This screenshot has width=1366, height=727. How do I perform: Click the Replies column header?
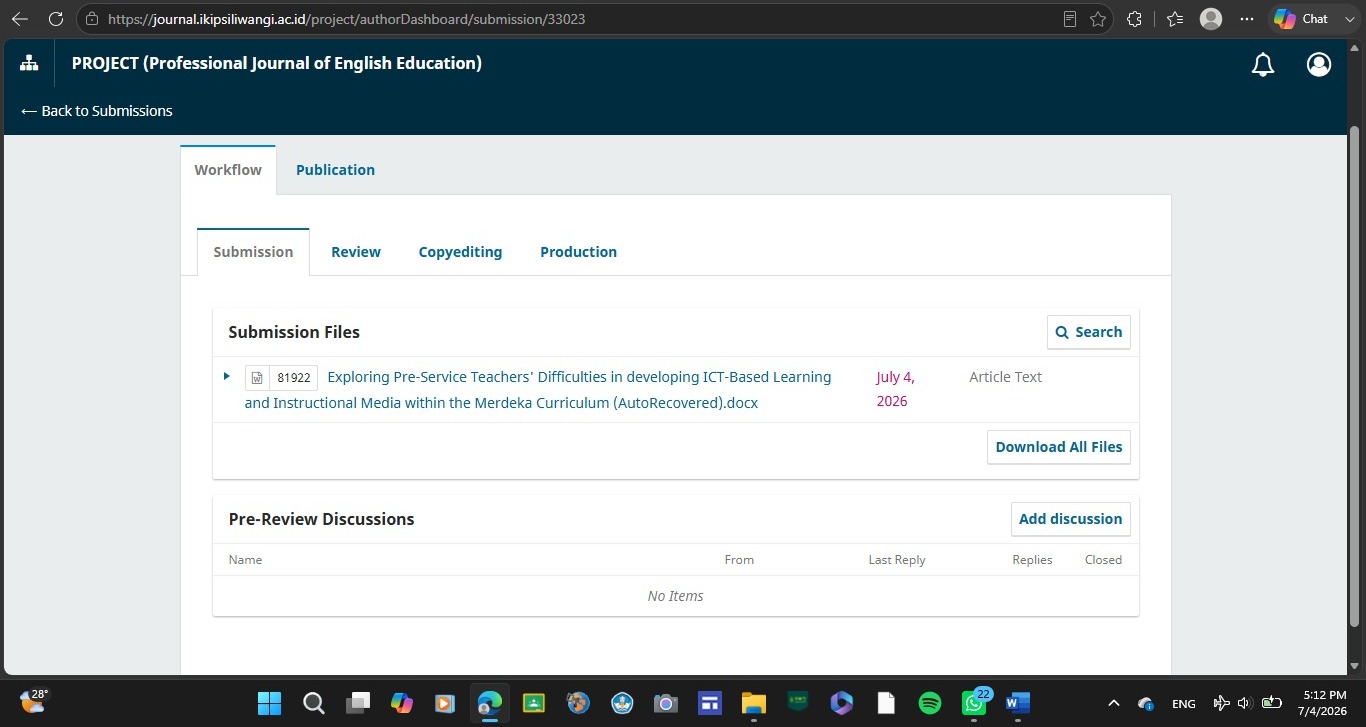tap(1032, 560)
